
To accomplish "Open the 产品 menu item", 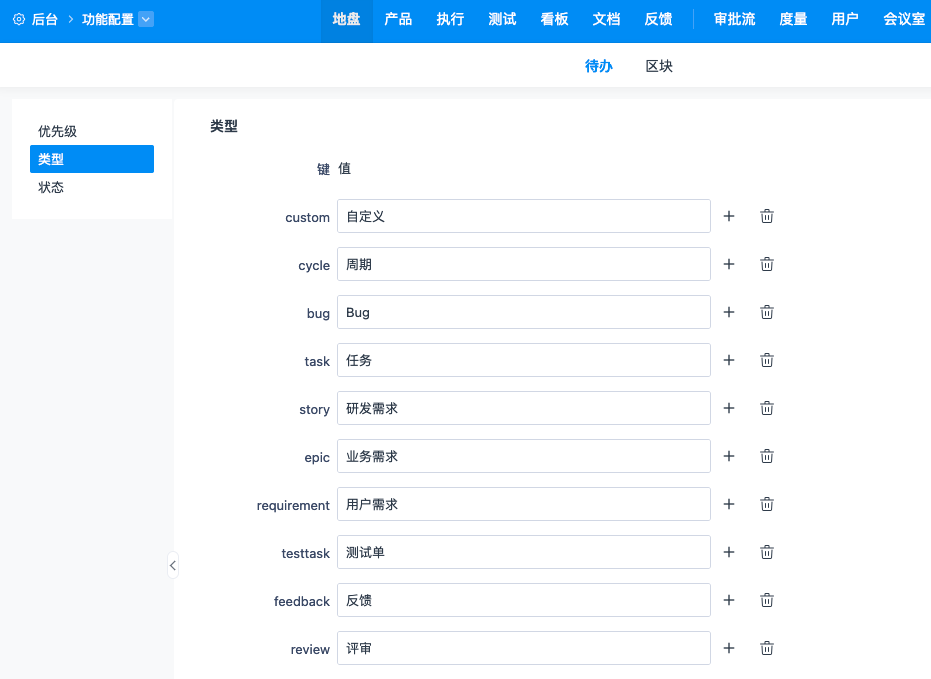I will (398, 19).
